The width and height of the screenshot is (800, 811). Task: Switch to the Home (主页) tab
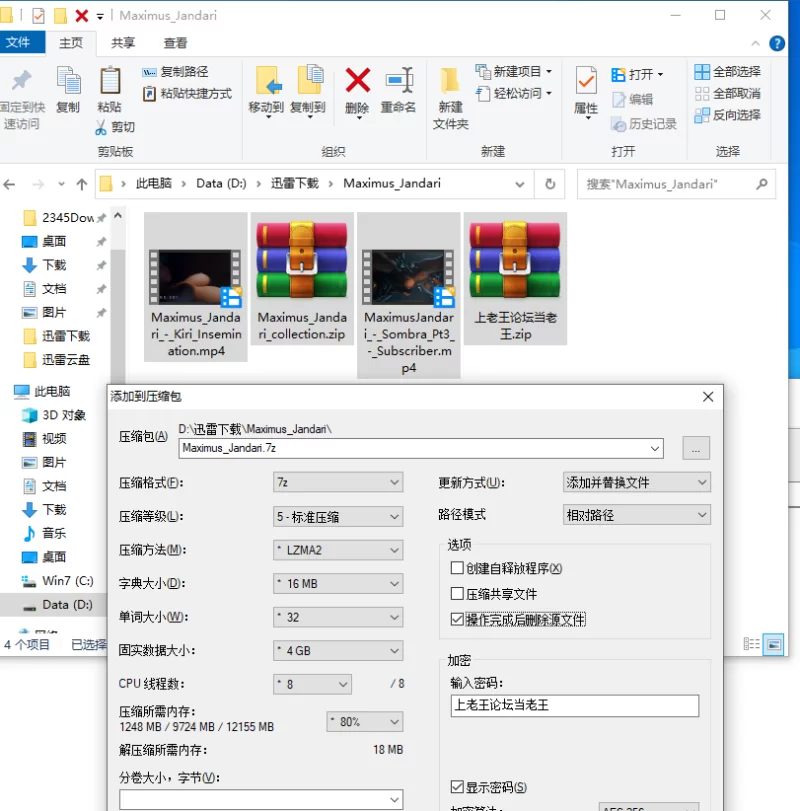point(71,43)
